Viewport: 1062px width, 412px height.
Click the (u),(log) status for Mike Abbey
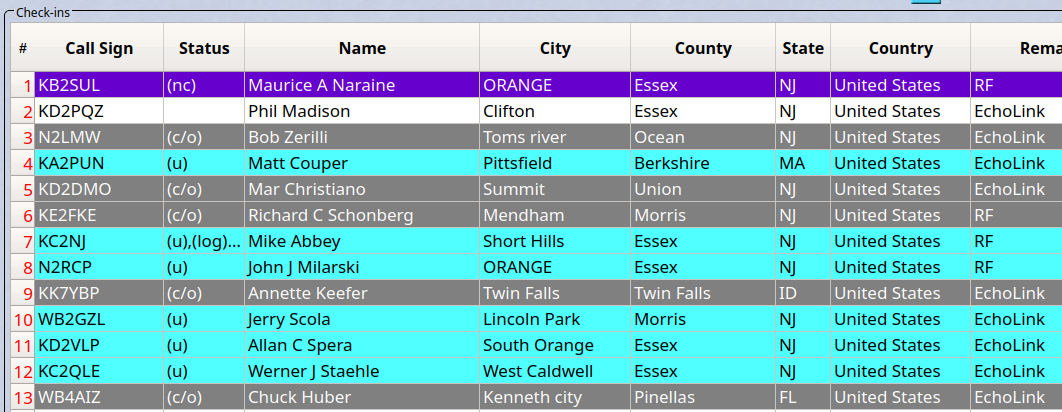204,241
